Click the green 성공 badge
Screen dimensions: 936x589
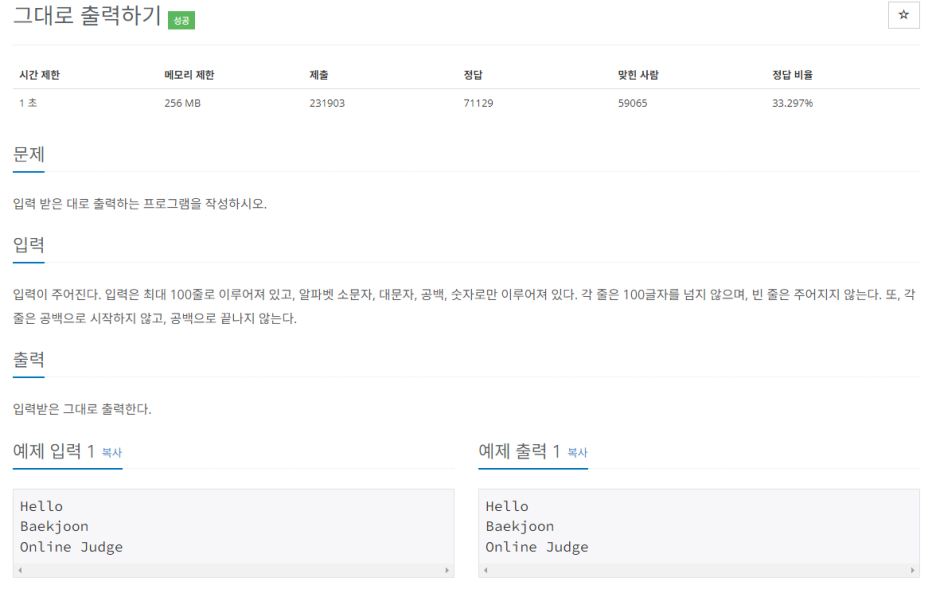[181, 20]
